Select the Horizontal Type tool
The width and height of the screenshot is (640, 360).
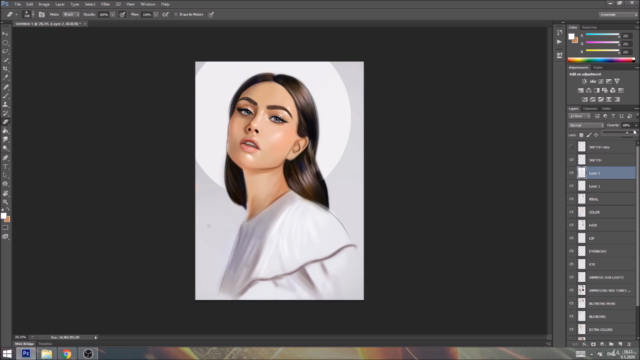(5, 167)
